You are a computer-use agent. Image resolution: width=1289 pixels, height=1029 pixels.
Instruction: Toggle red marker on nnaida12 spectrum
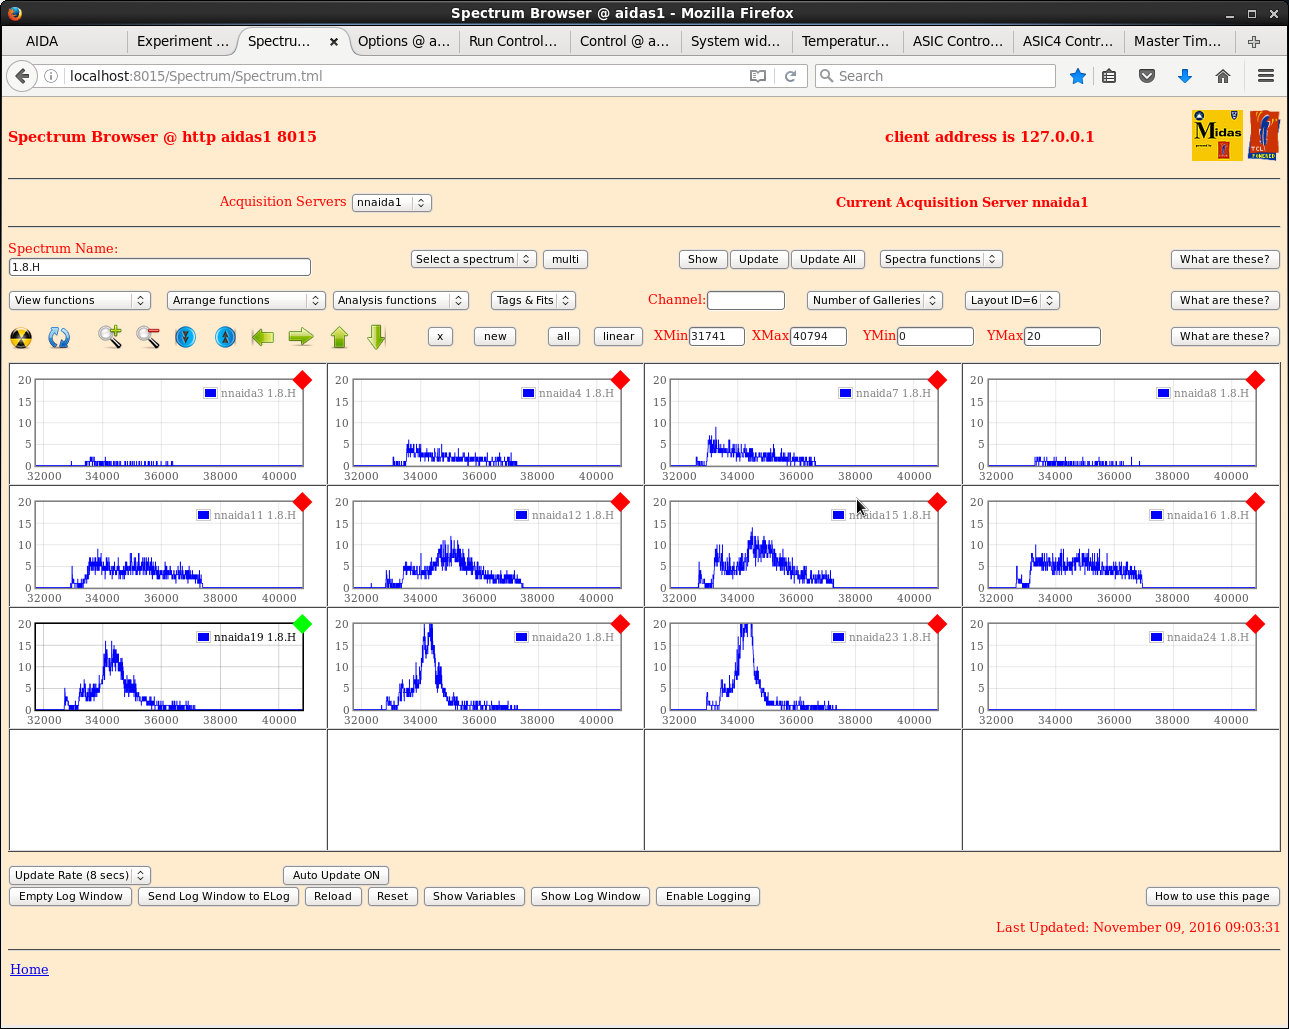(x=620, y=502)
